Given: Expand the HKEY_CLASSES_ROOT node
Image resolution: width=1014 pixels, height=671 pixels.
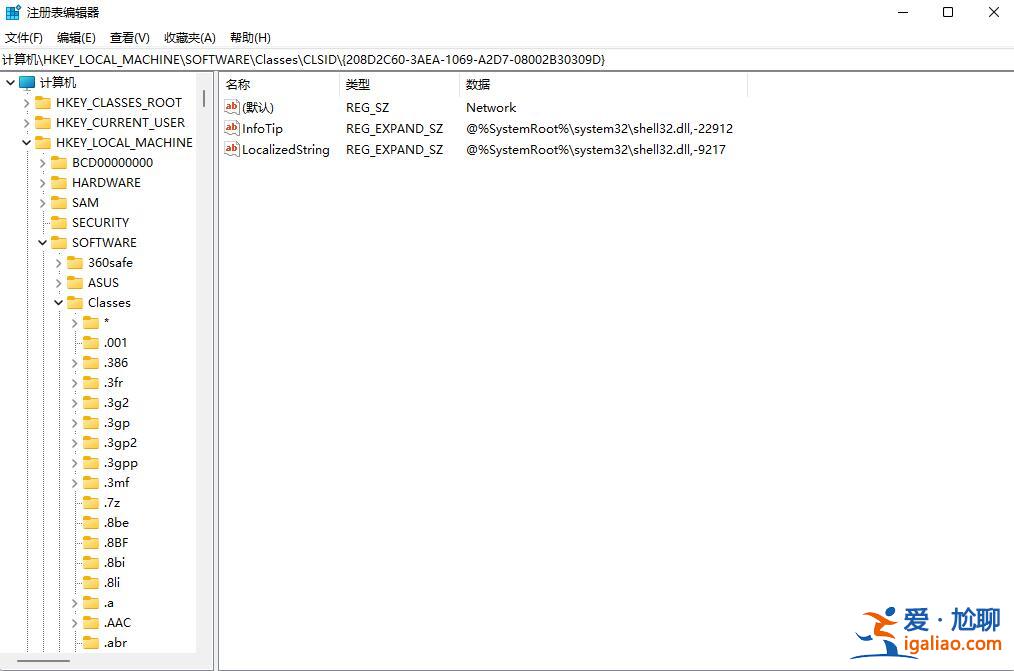Looking at the screenshot, I should tap(27, 102).
